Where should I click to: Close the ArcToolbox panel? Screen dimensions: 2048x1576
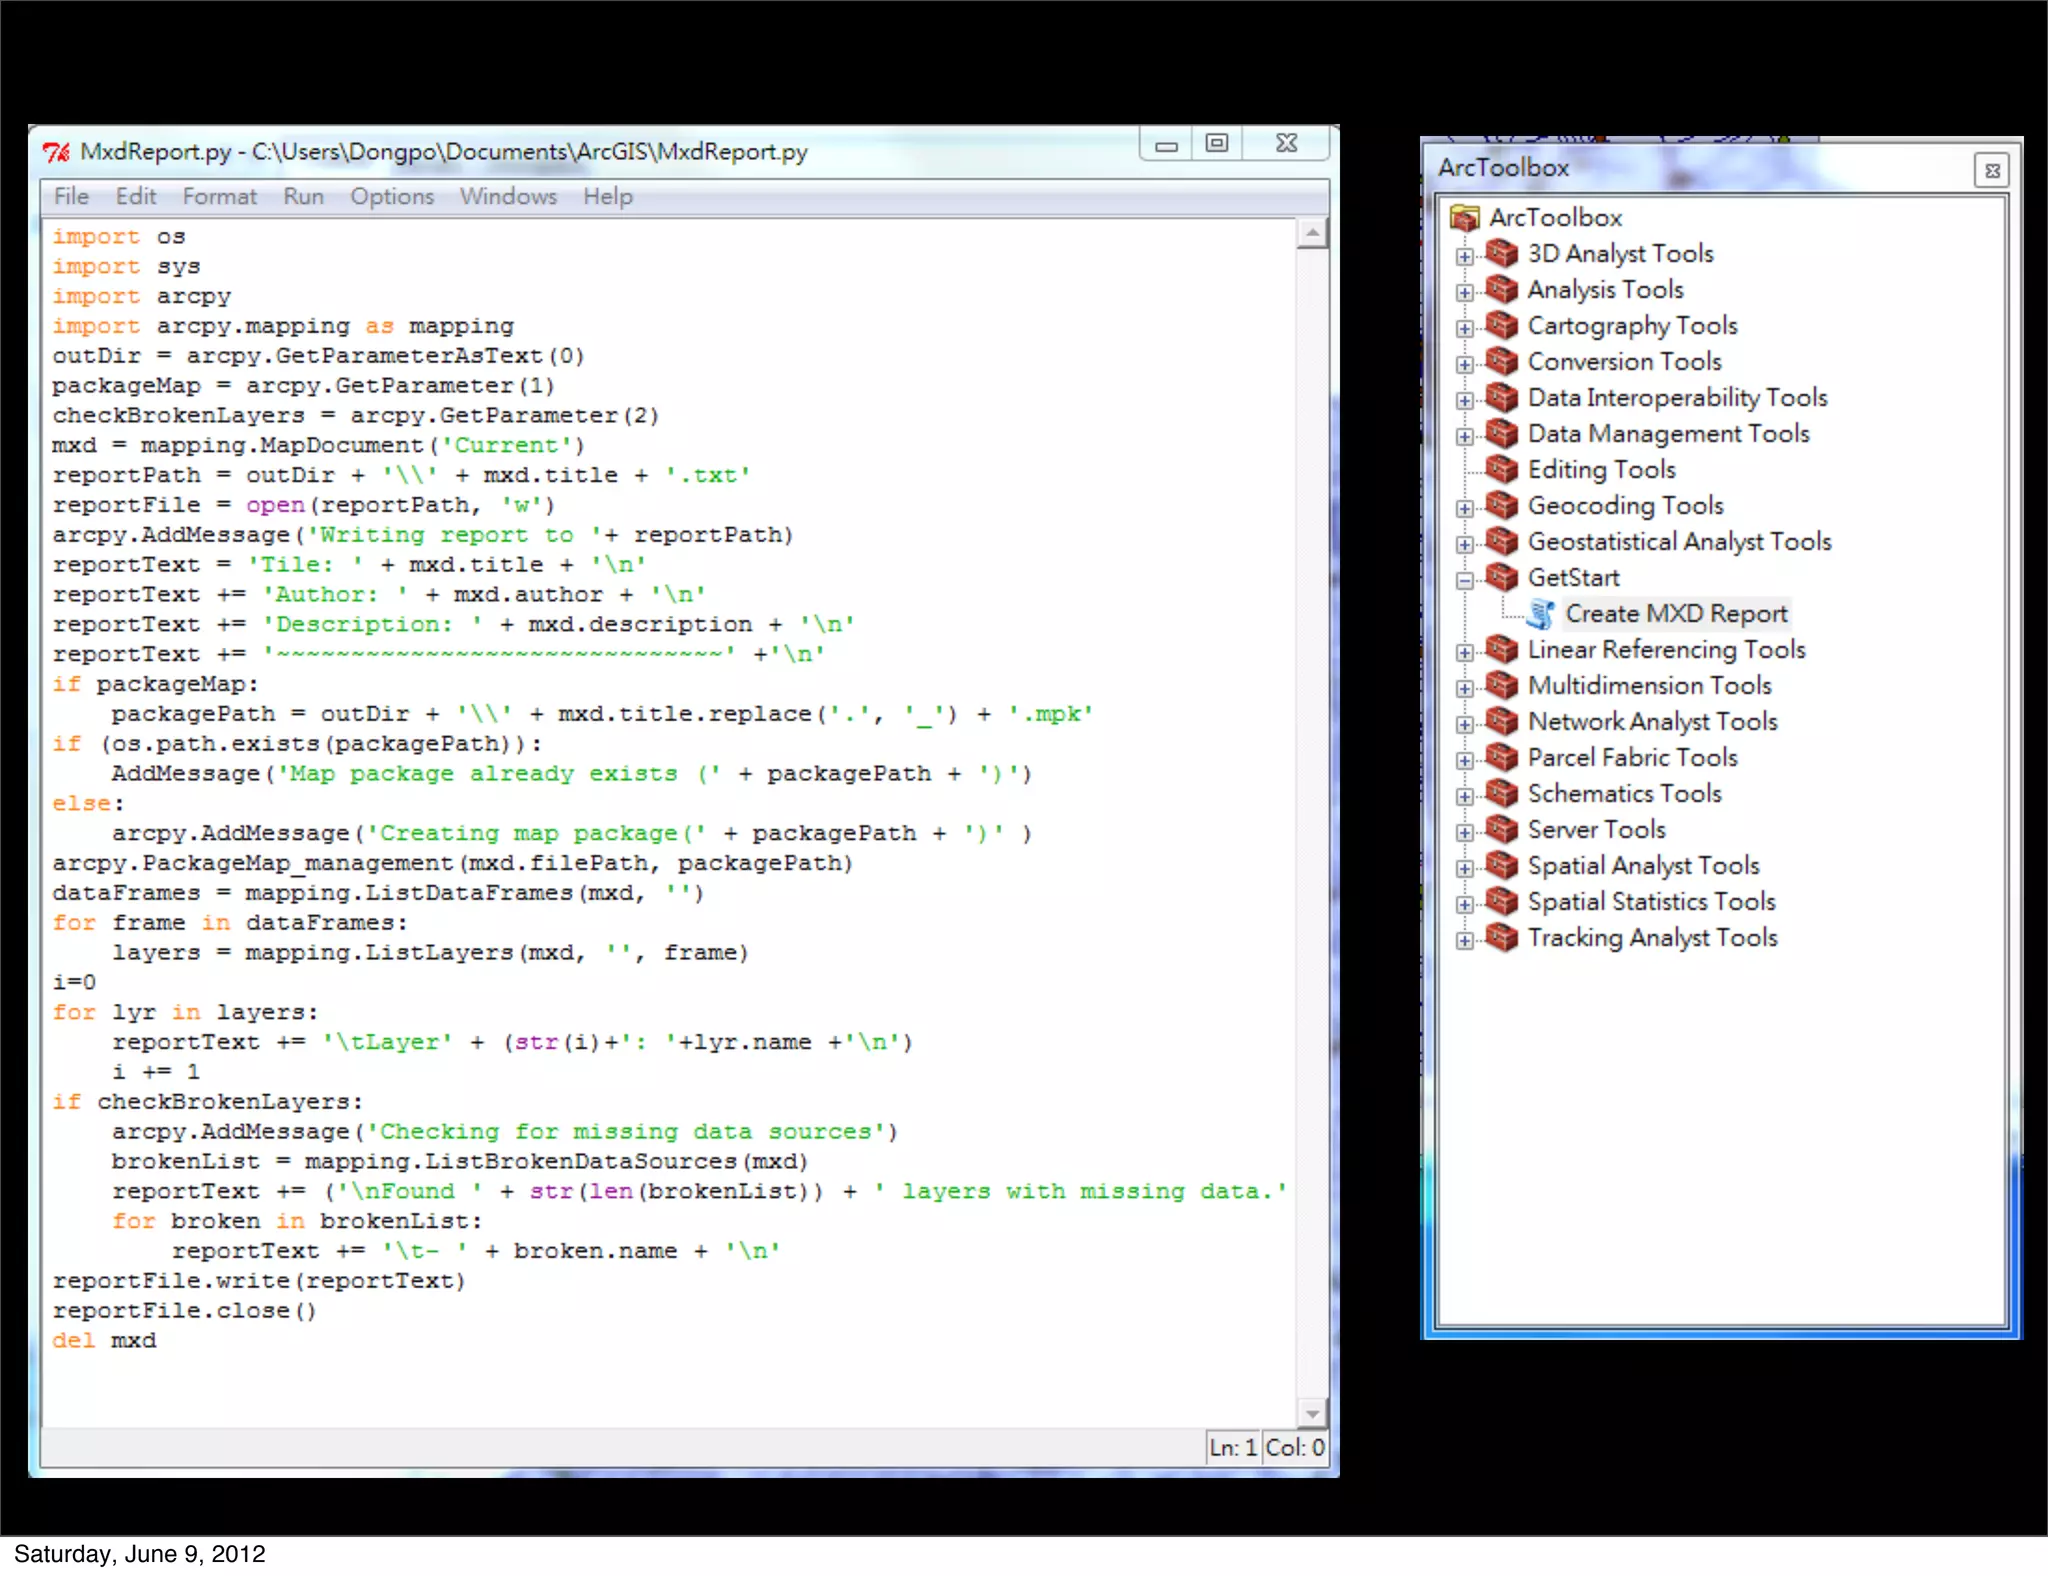coord(1992,171)
